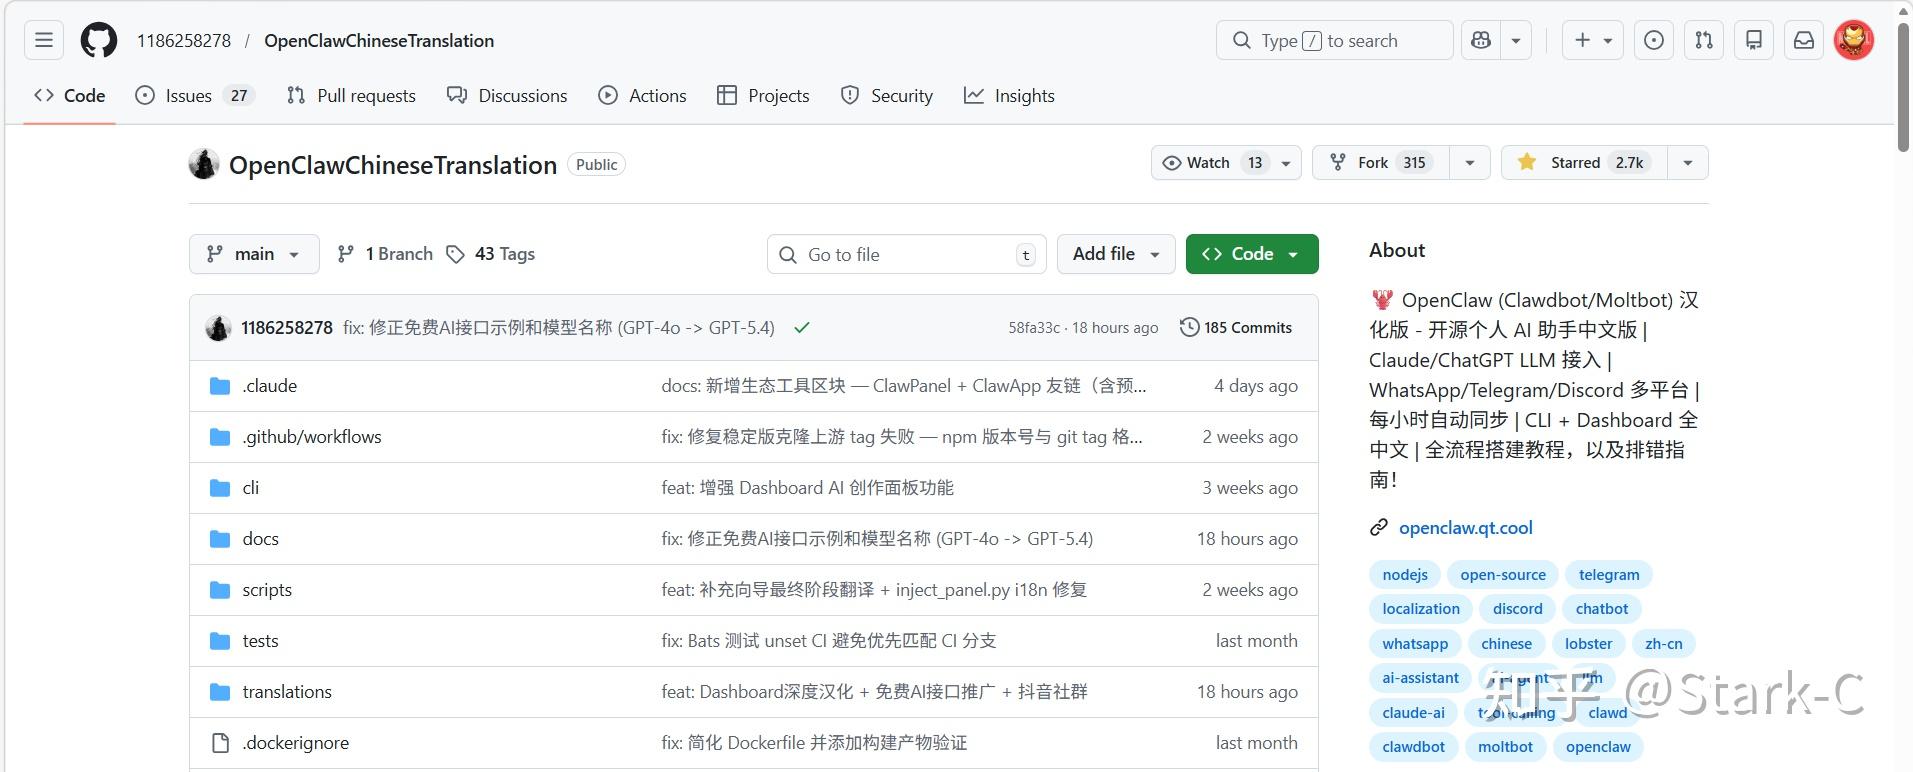Open the Issues tab
Viewport: 1913px width, 772px height.
click(196, 96)
